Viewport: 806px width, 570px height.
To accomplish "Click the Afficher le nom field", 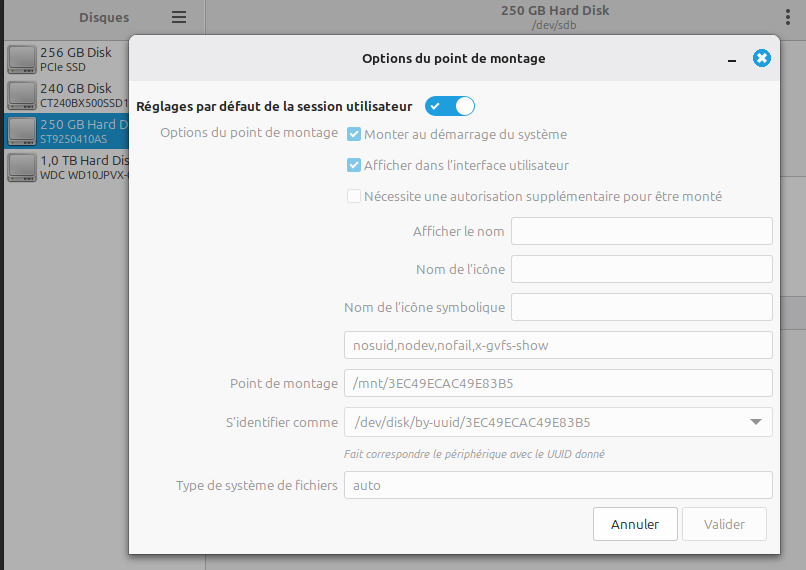I will click(641, 231).
